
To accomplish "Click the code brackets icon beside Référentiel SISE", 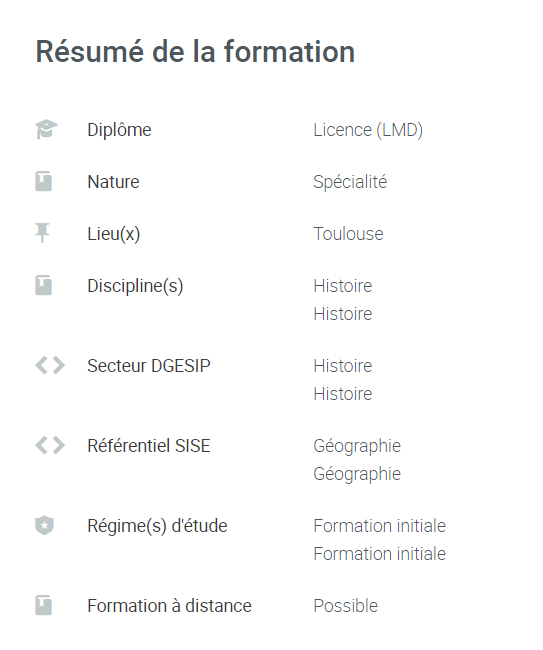I will 50,445.
